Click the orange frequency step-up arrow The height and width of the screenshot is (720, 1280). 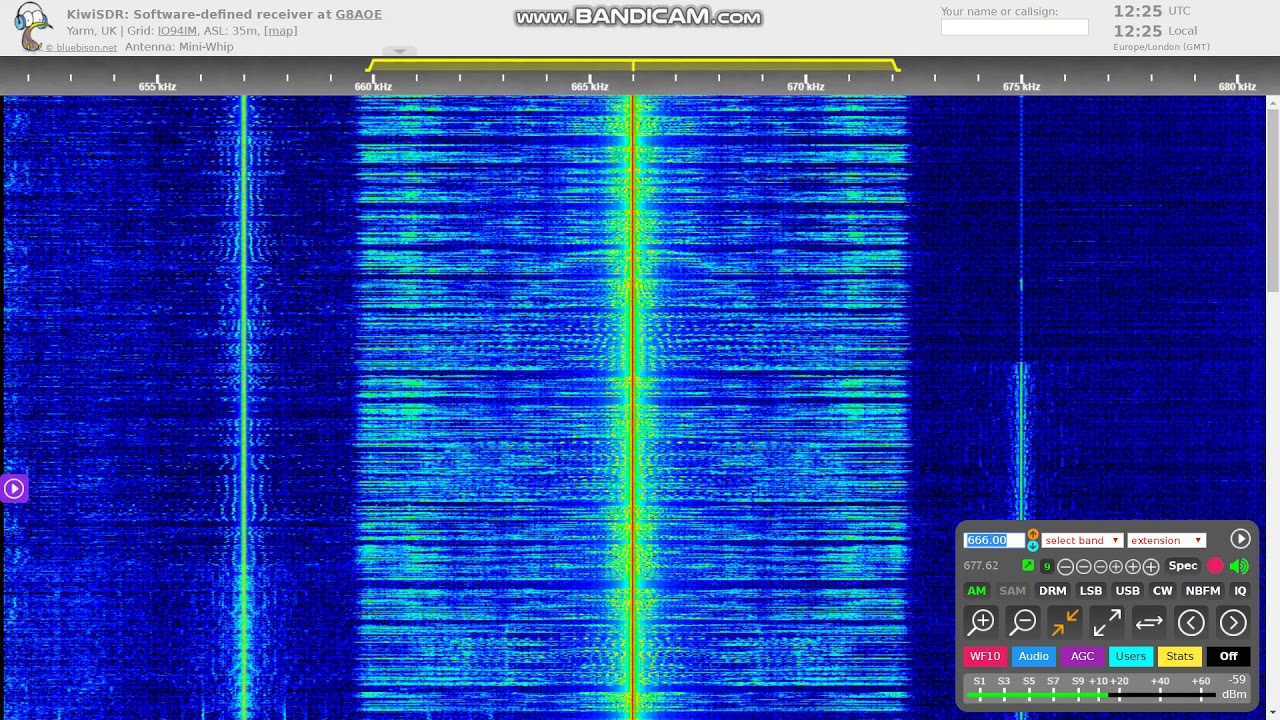point(1033,535)
